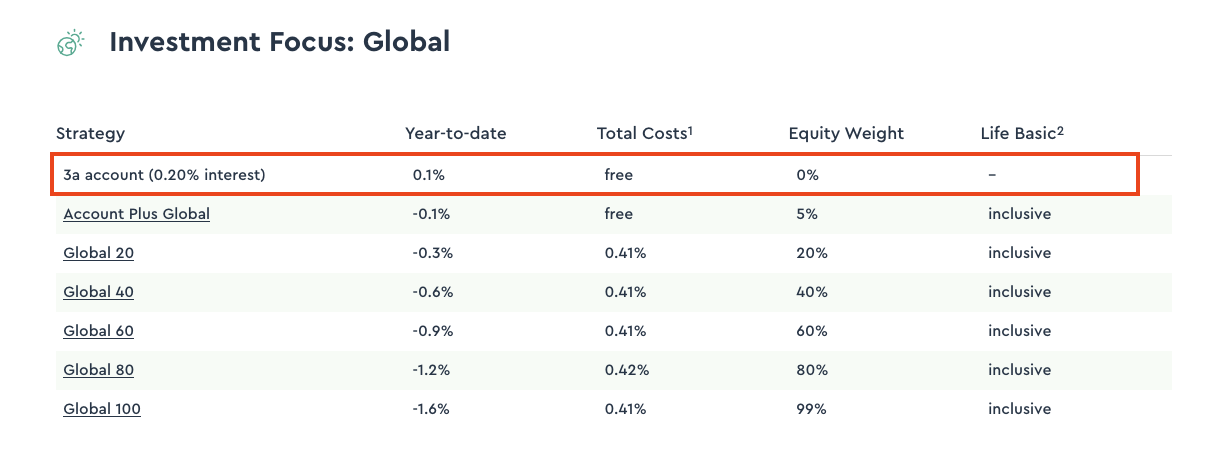Image resolution: width=1221 pixels, height=450 pixels.
Task: Click the Total Costs column header
Action: tap(641, 134)
